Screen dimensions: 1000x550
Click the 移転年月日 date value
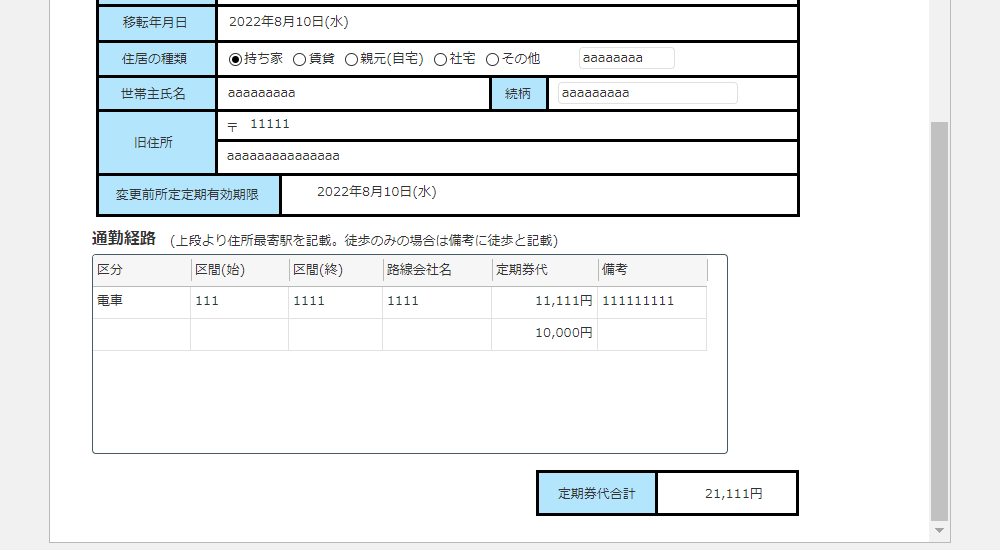289,21
